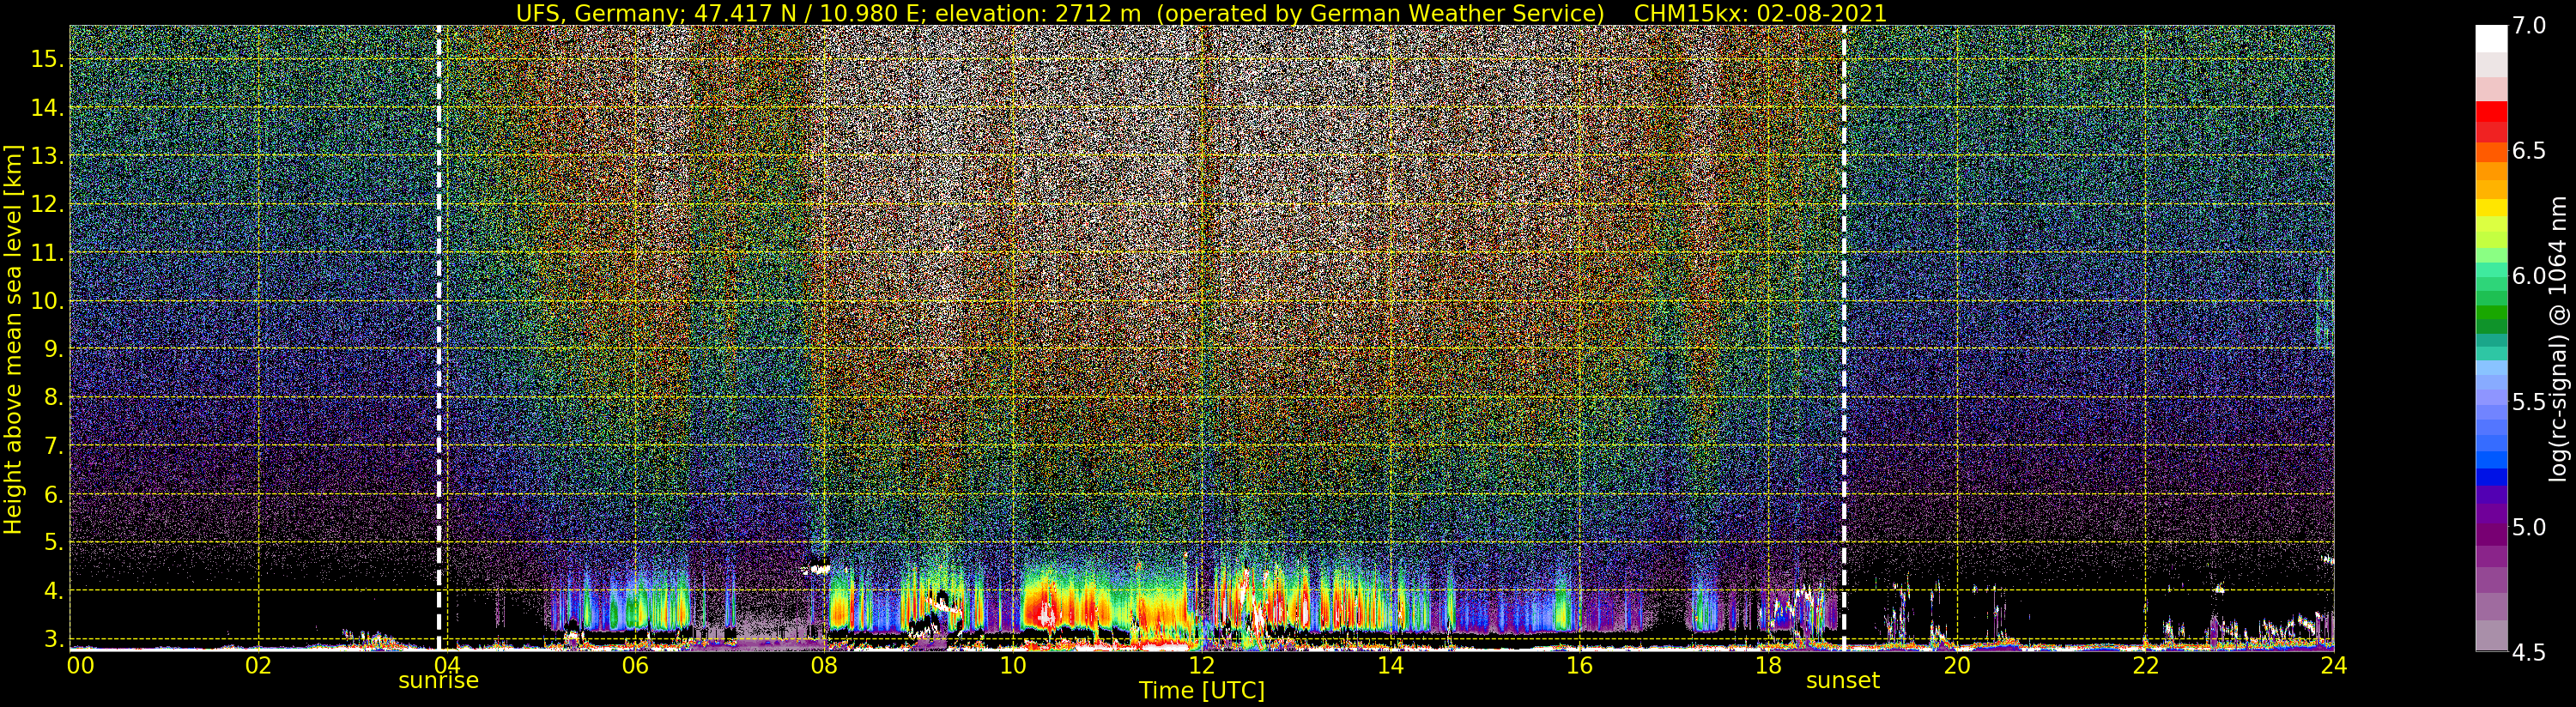Click the '16' time tick label

tap(1579, 665)
